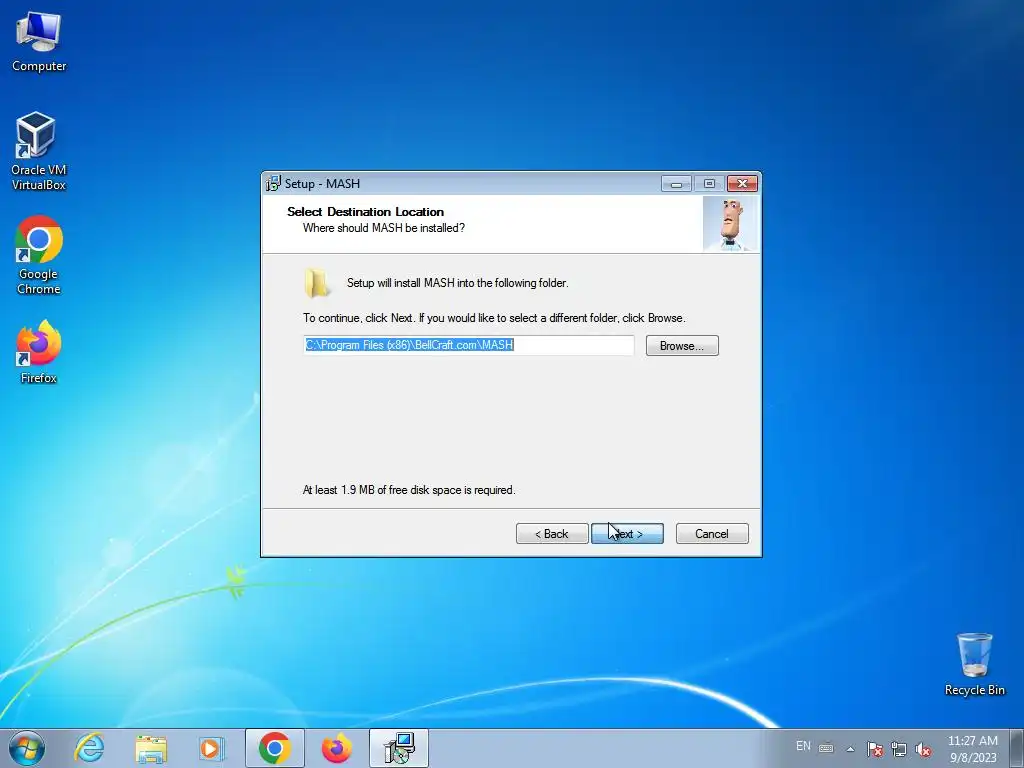Screen dimensions: 1024x768
Task: Open Windows Media Player from the taskbar
Action: point(211,748)
